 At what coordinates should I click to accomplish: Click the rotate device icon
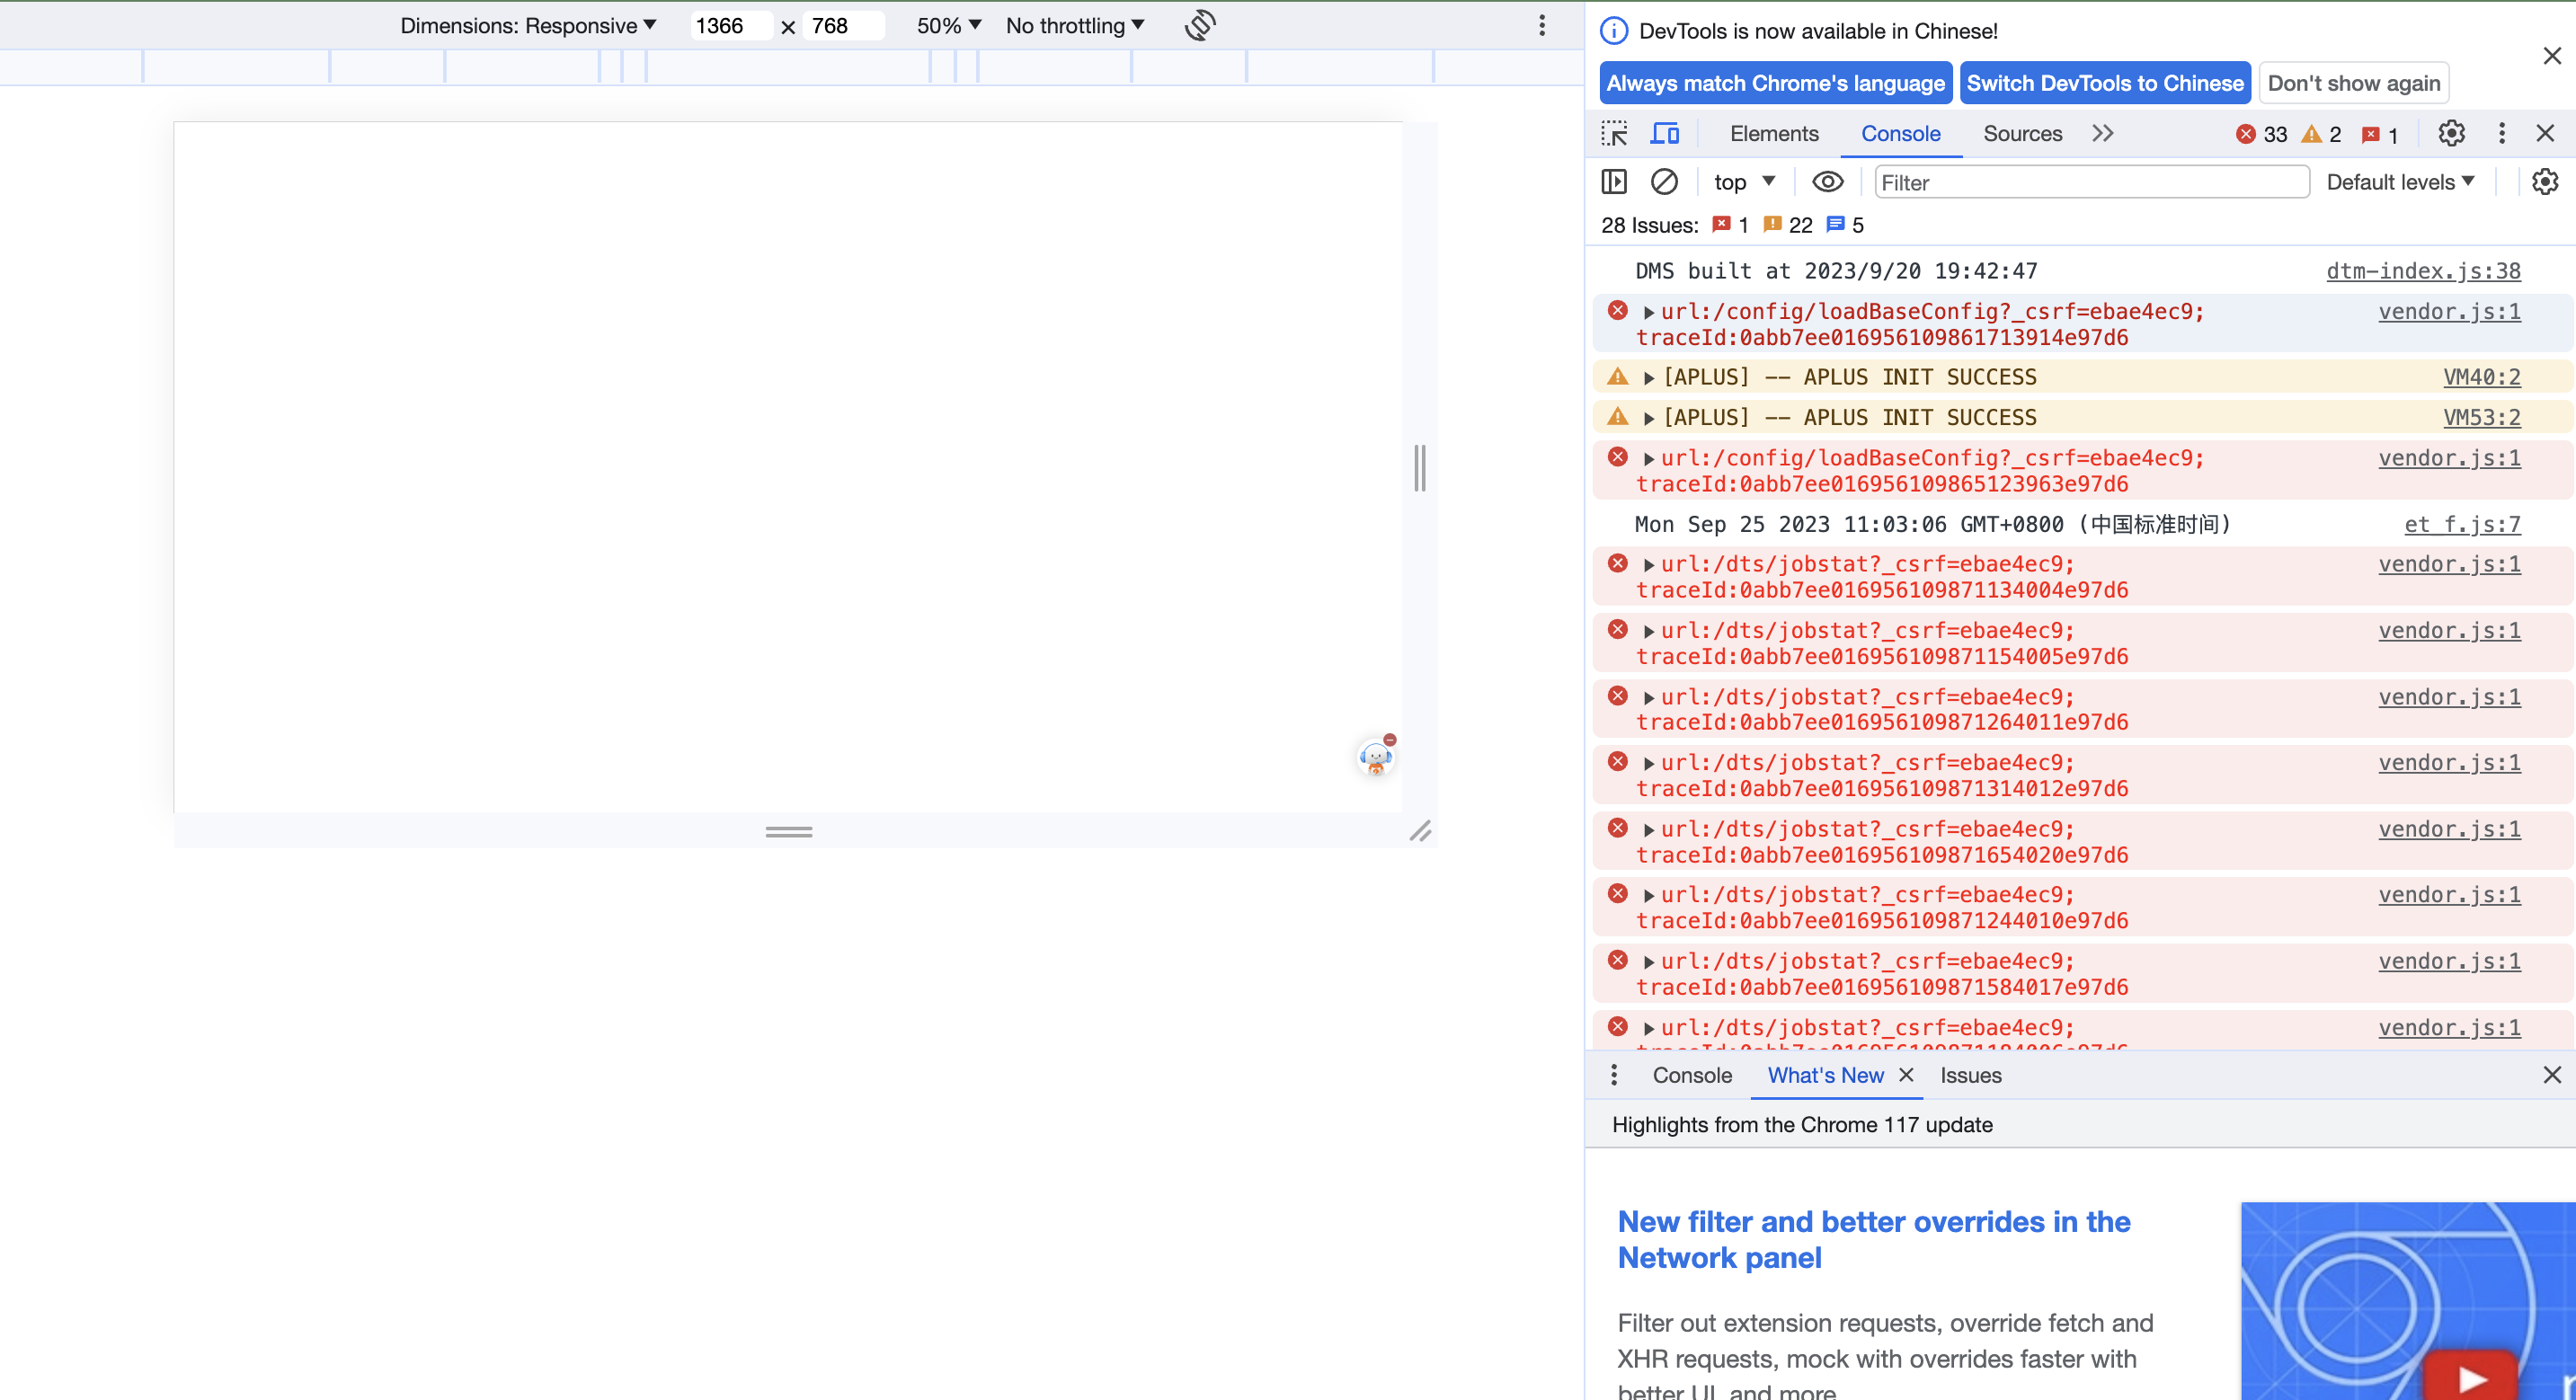1200,25
